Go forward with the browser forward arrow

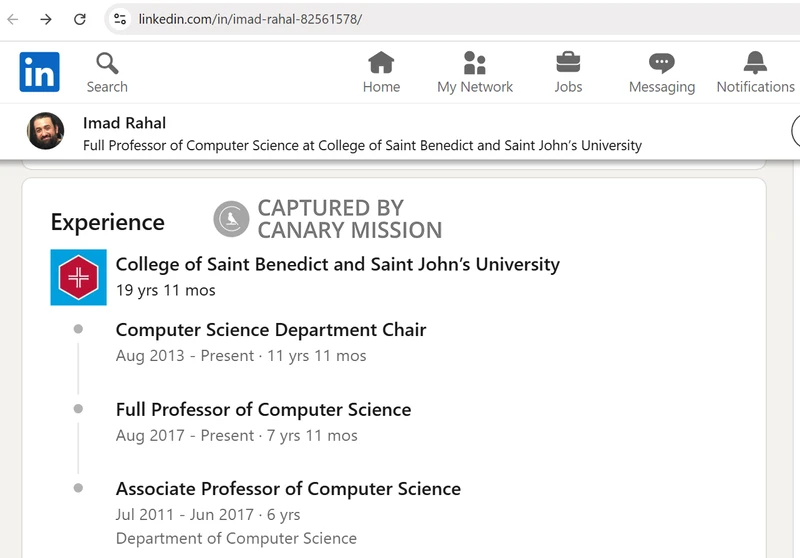pyautogui.click(x=46, y=19)
